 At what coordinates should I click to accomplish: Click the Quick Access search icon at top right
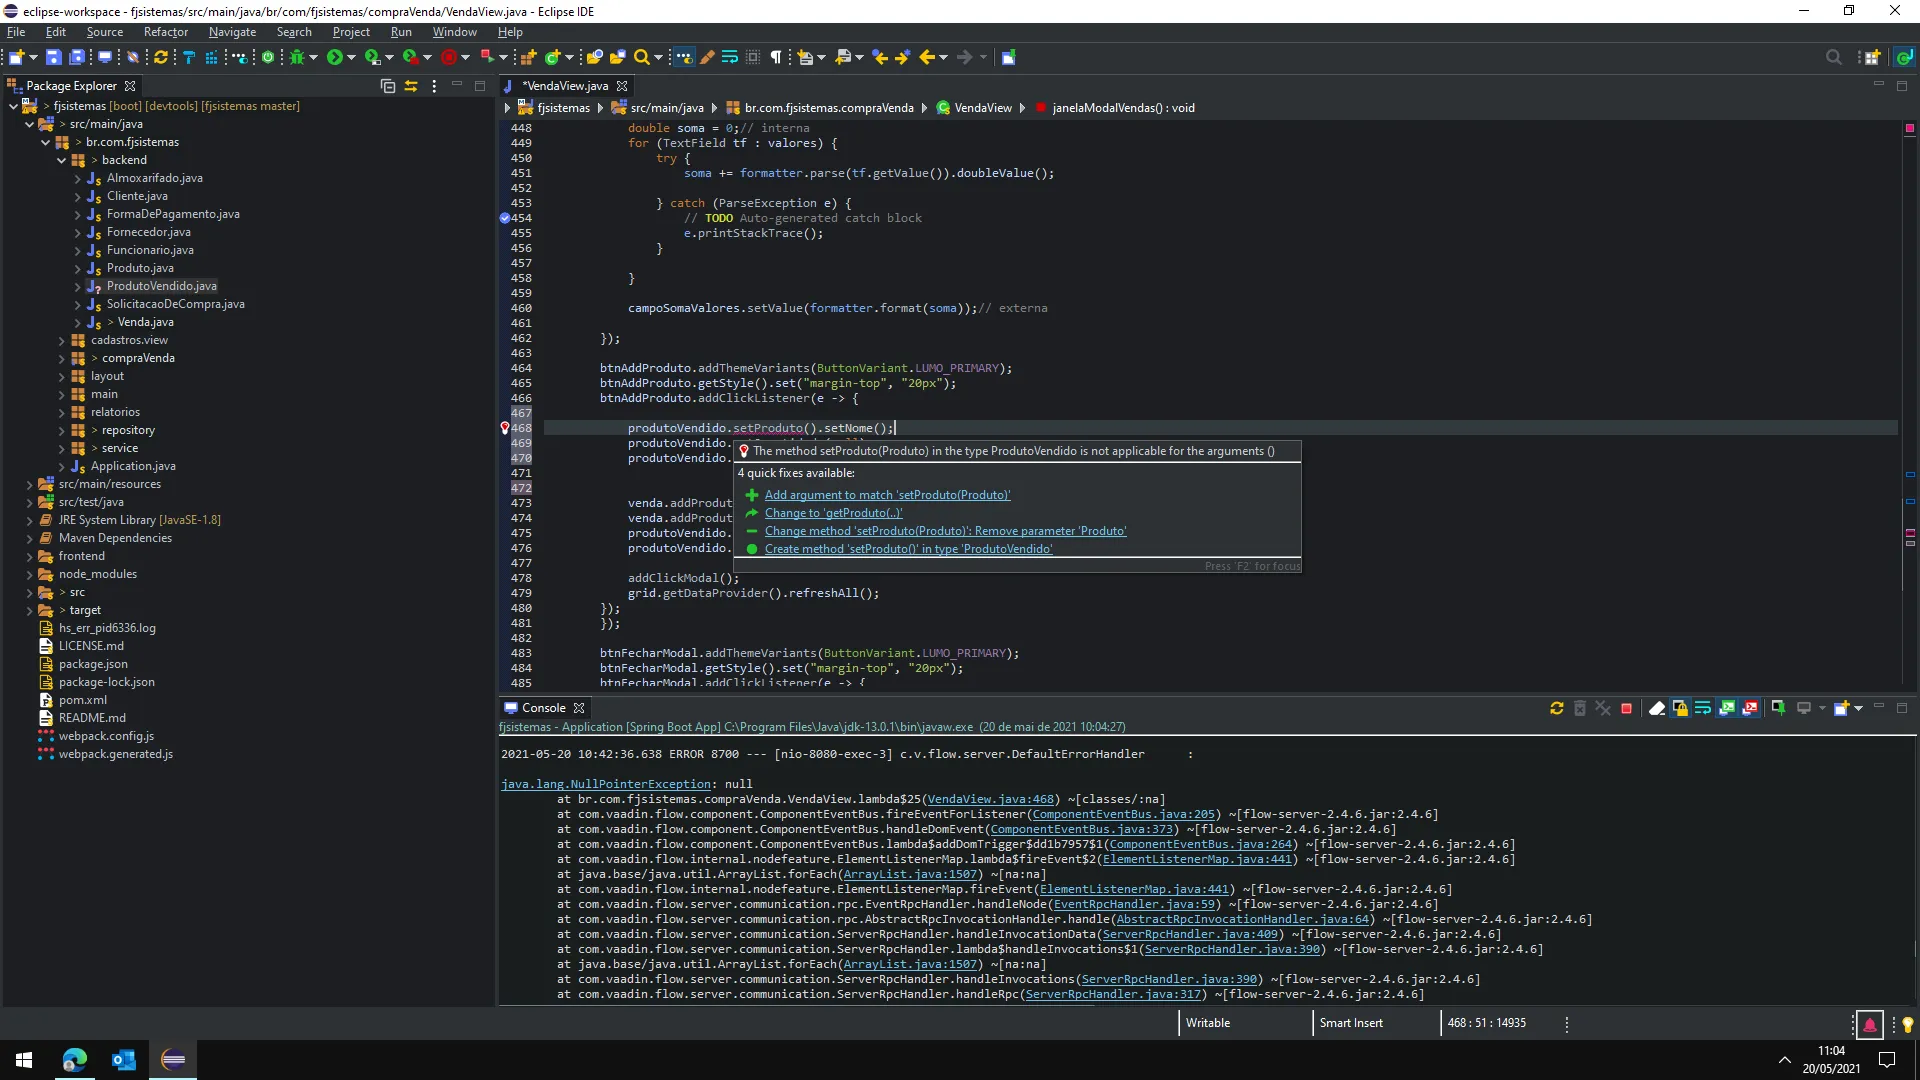[1834, 57]
